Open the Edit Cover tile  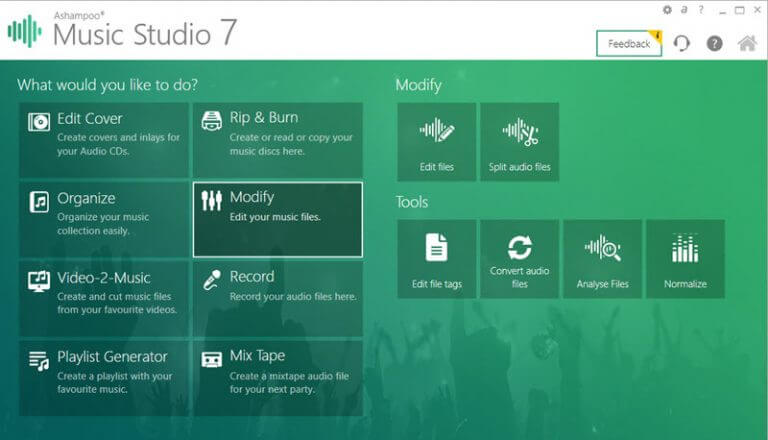pyautogui.click(x=104, y=140)
